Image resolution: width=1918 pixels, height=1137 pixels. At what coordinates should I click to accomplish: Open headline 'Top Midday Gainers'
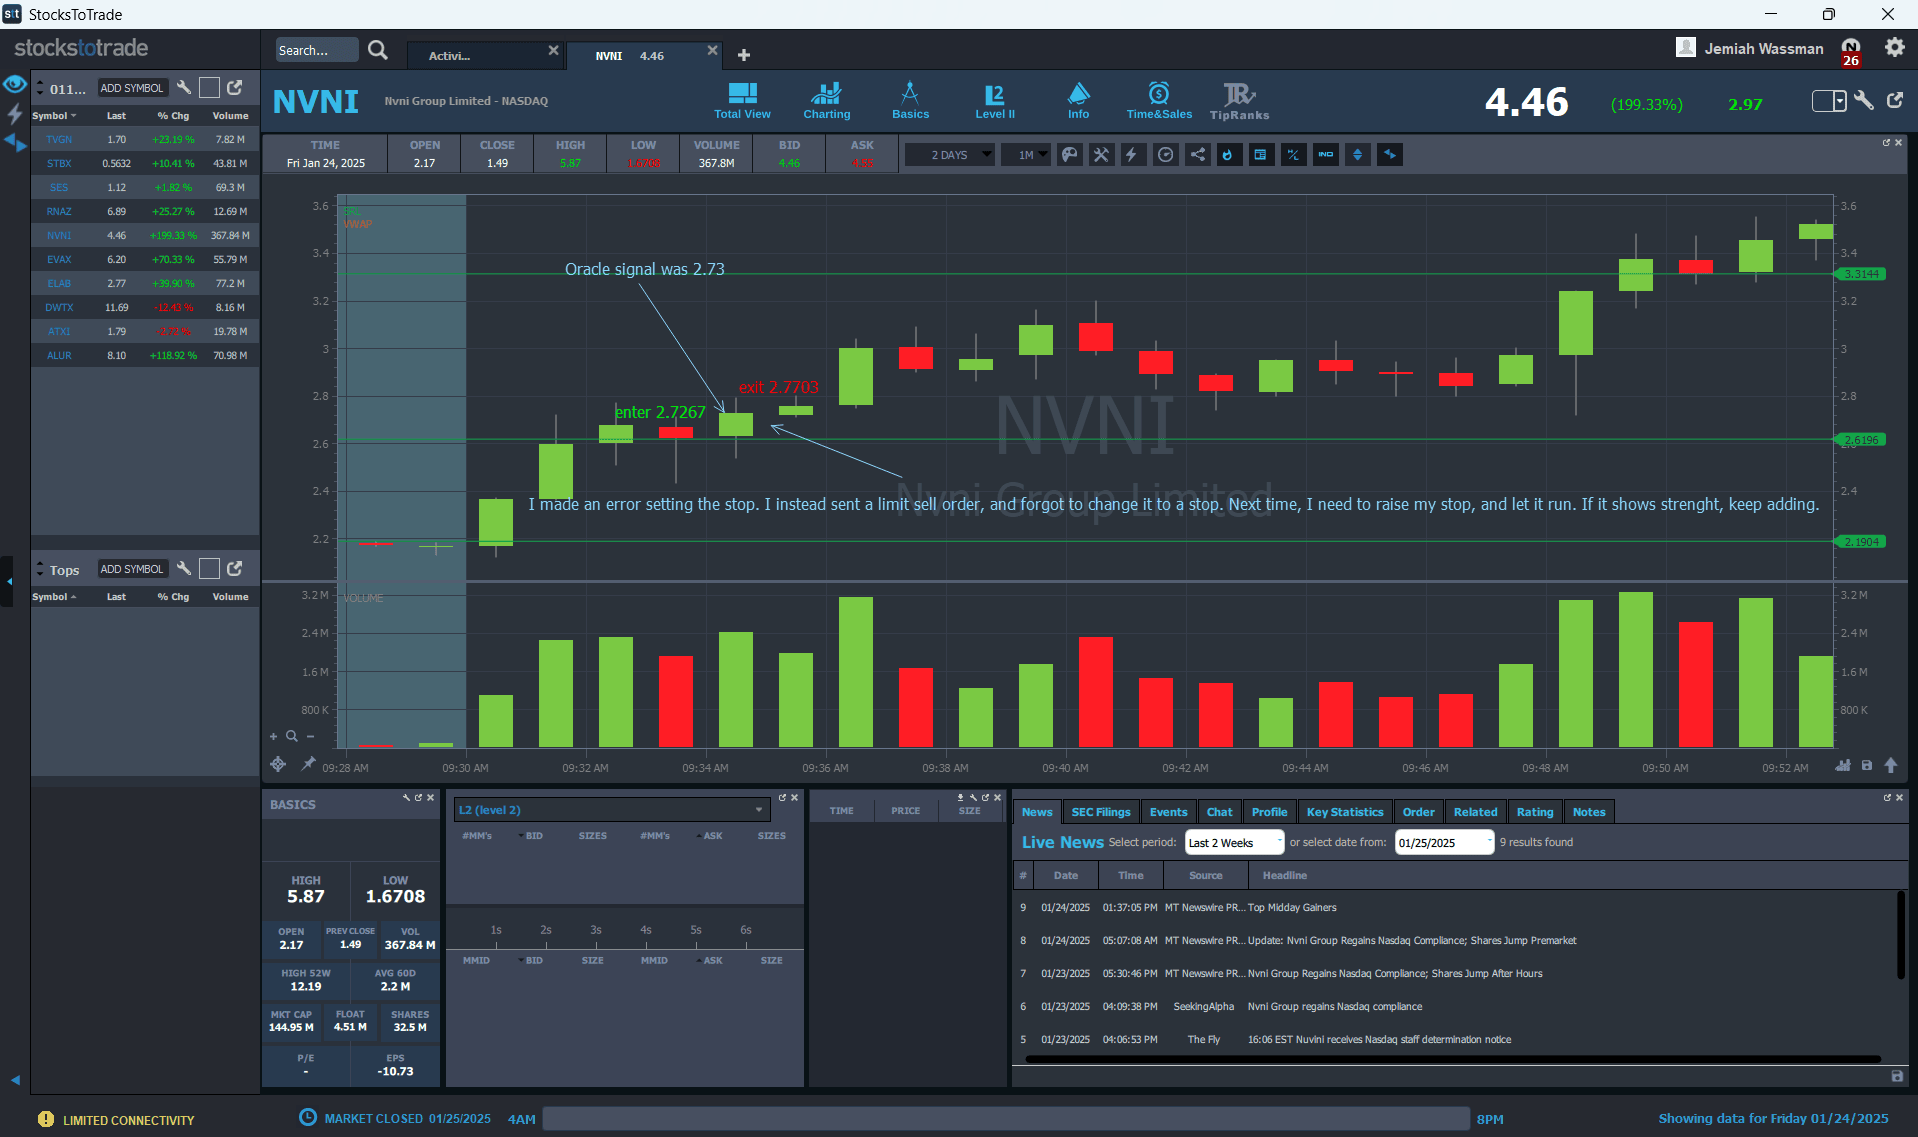click(x=1292, y=908)
